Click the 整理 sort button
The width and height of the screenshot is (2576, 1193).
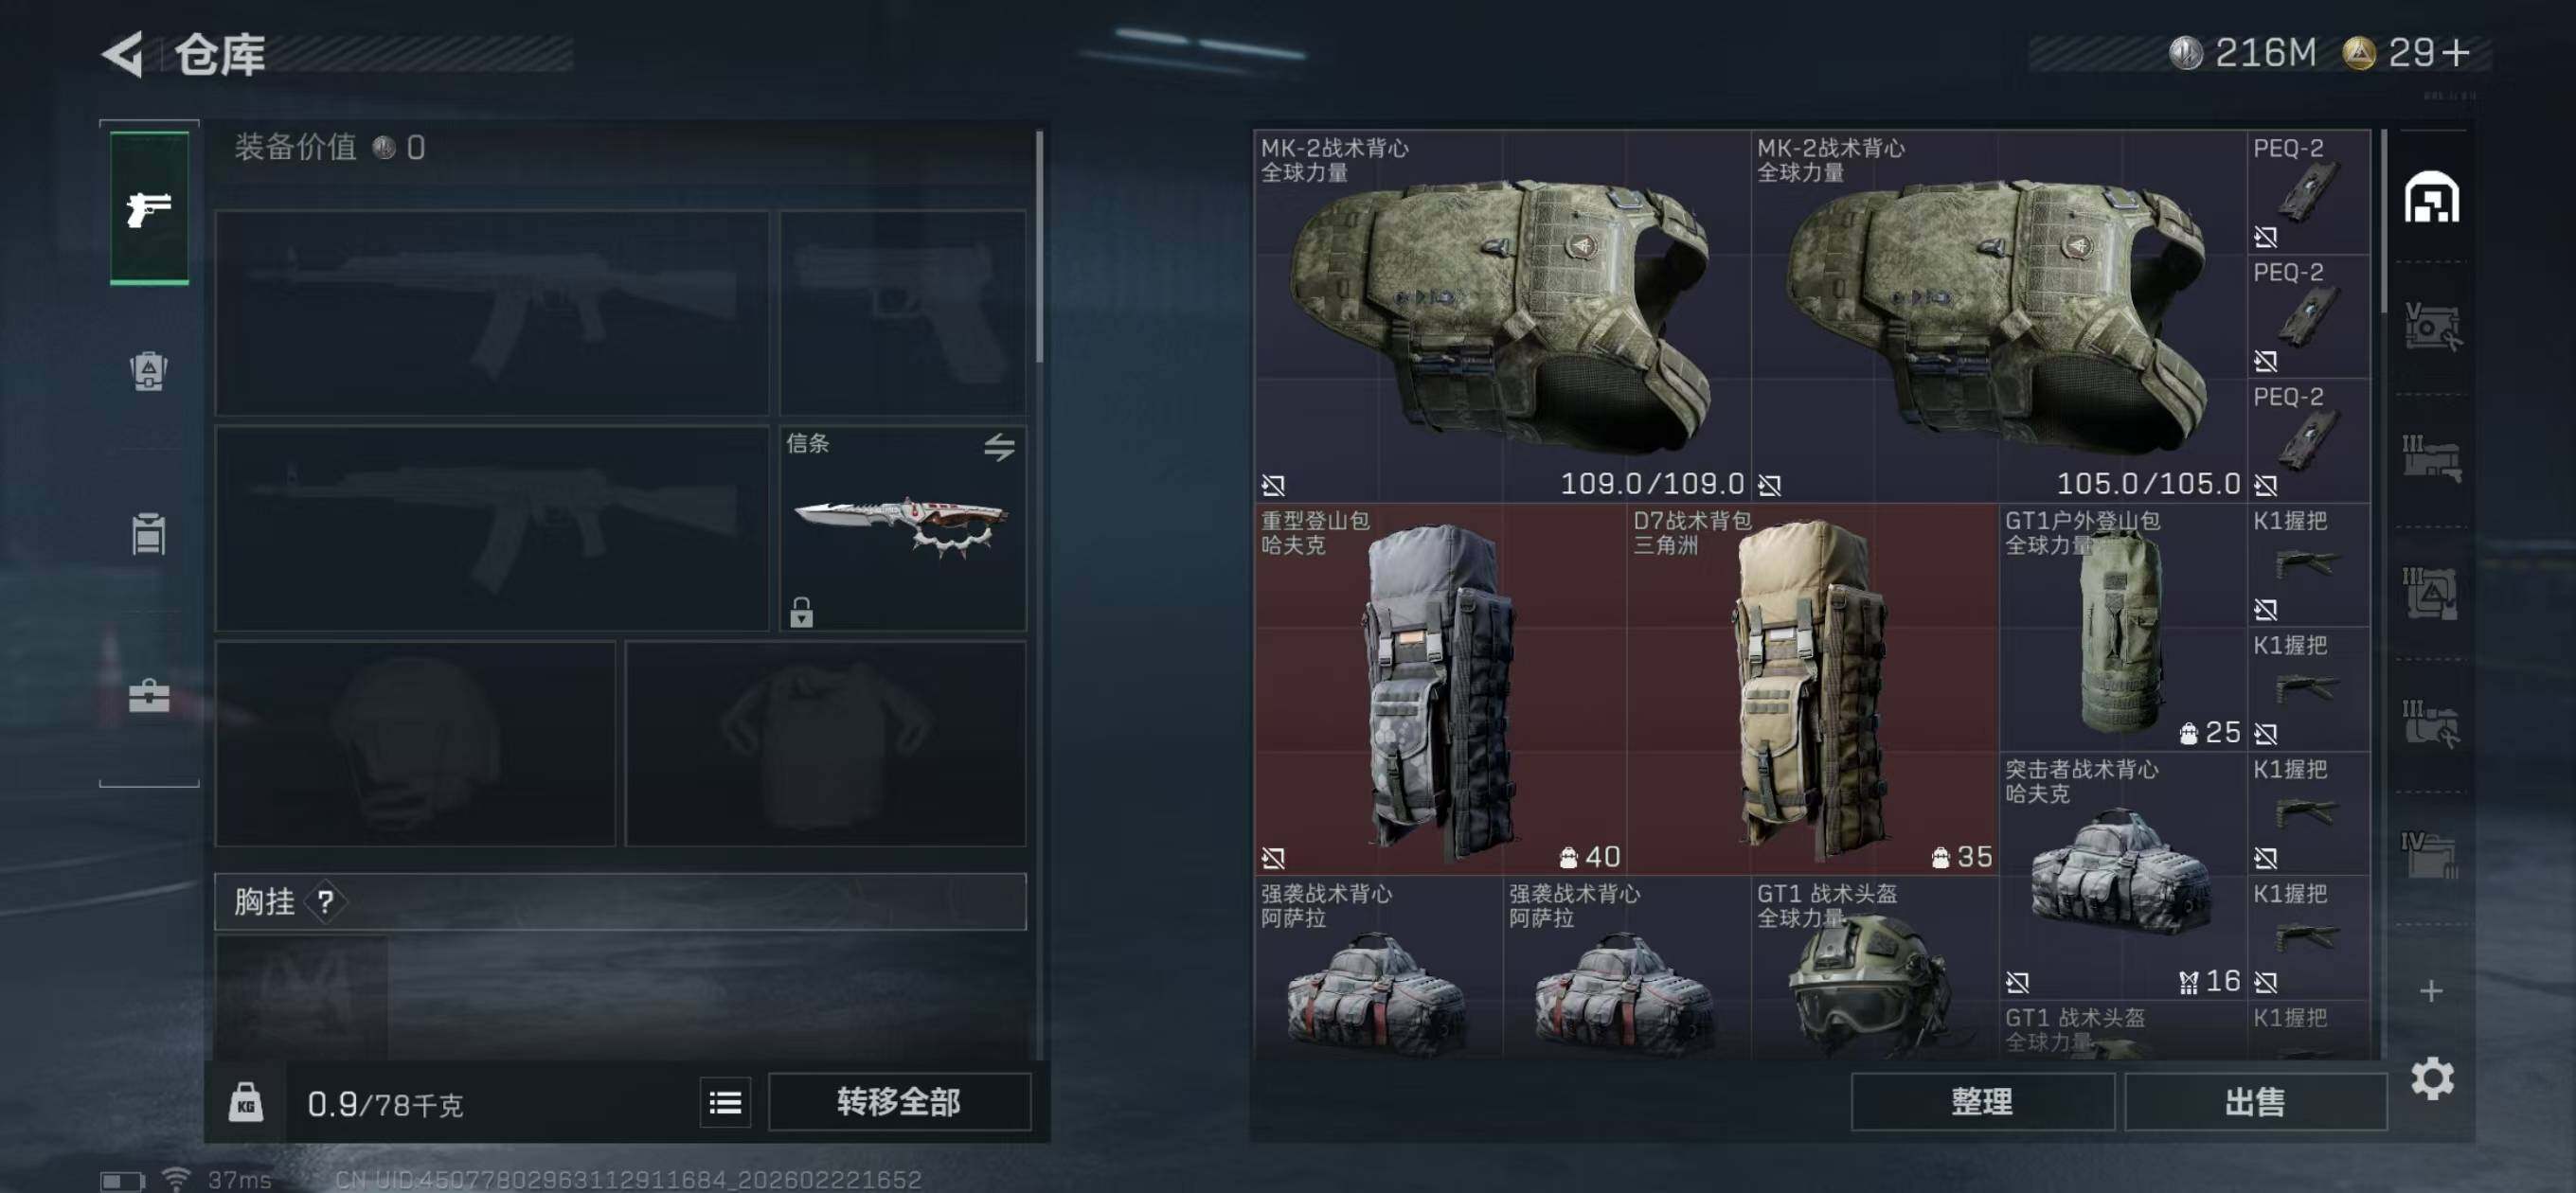(1982, 1102)
